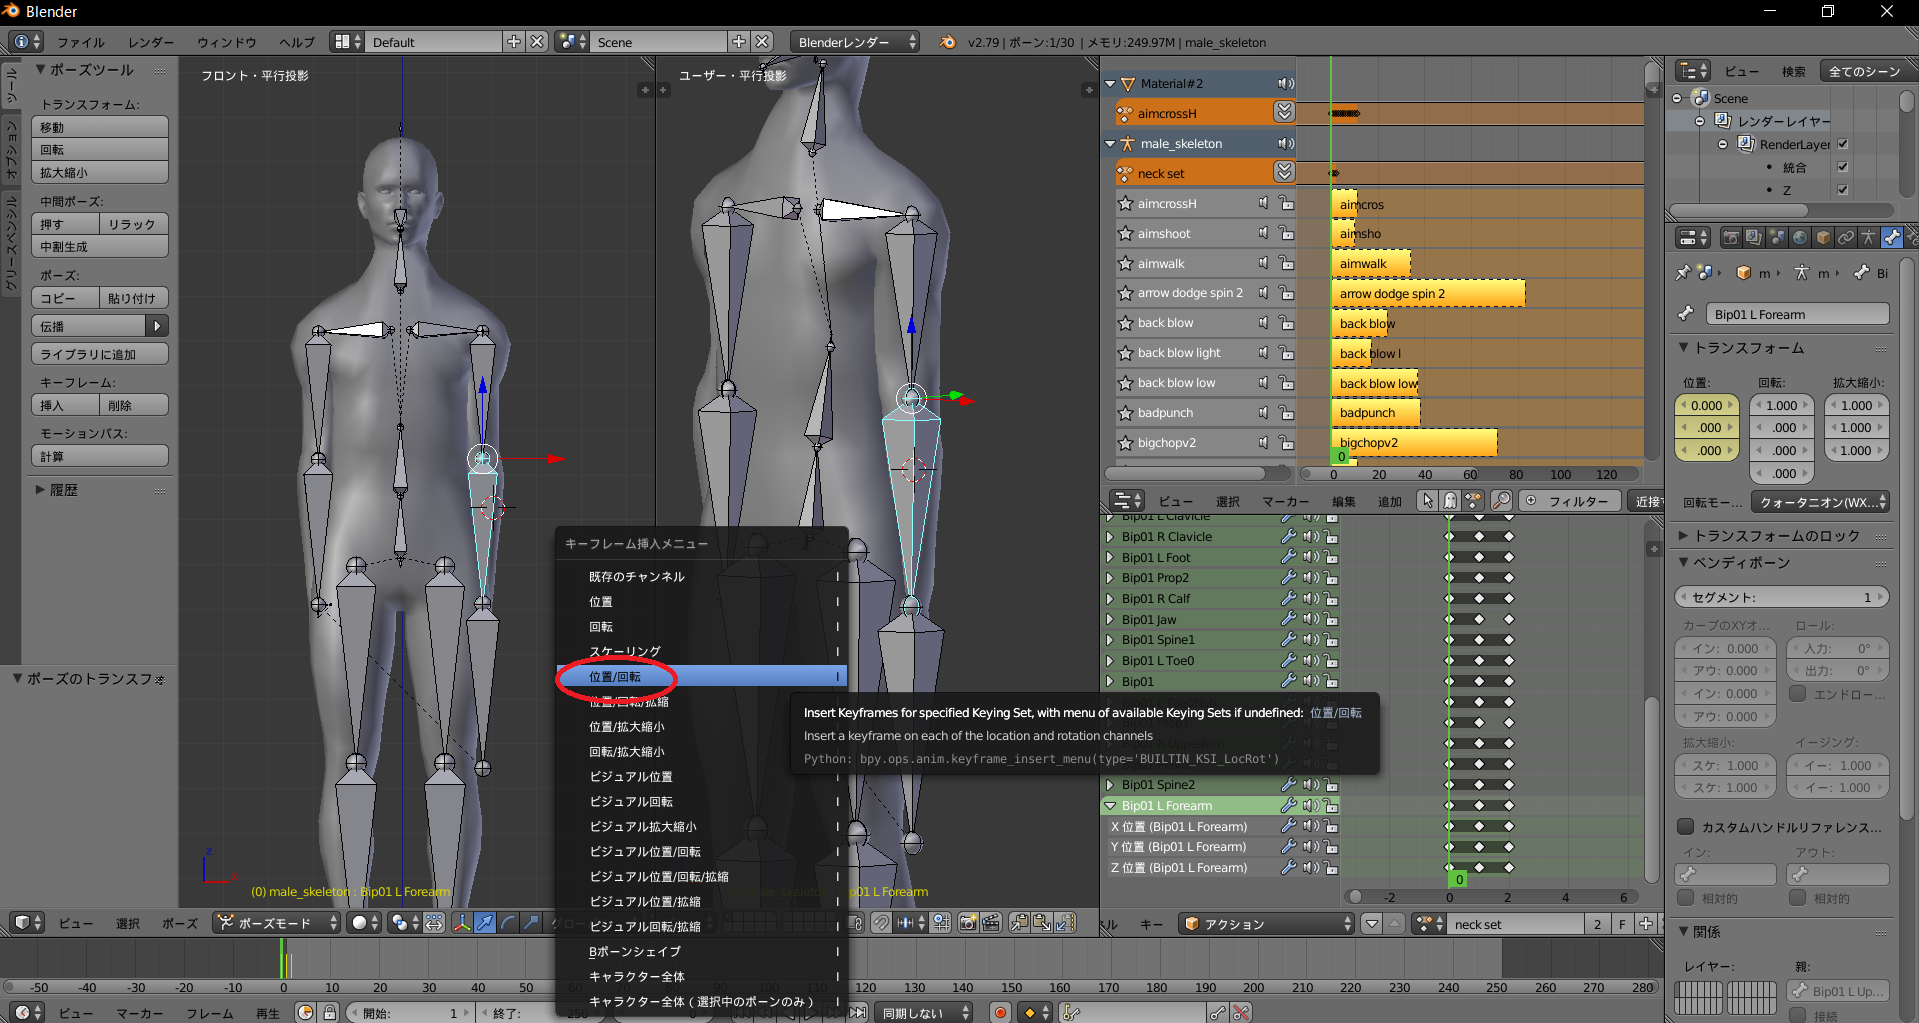Open the Blenderレンダー engine dropdown
The image size is (1919, 1023).
(855, 42)
